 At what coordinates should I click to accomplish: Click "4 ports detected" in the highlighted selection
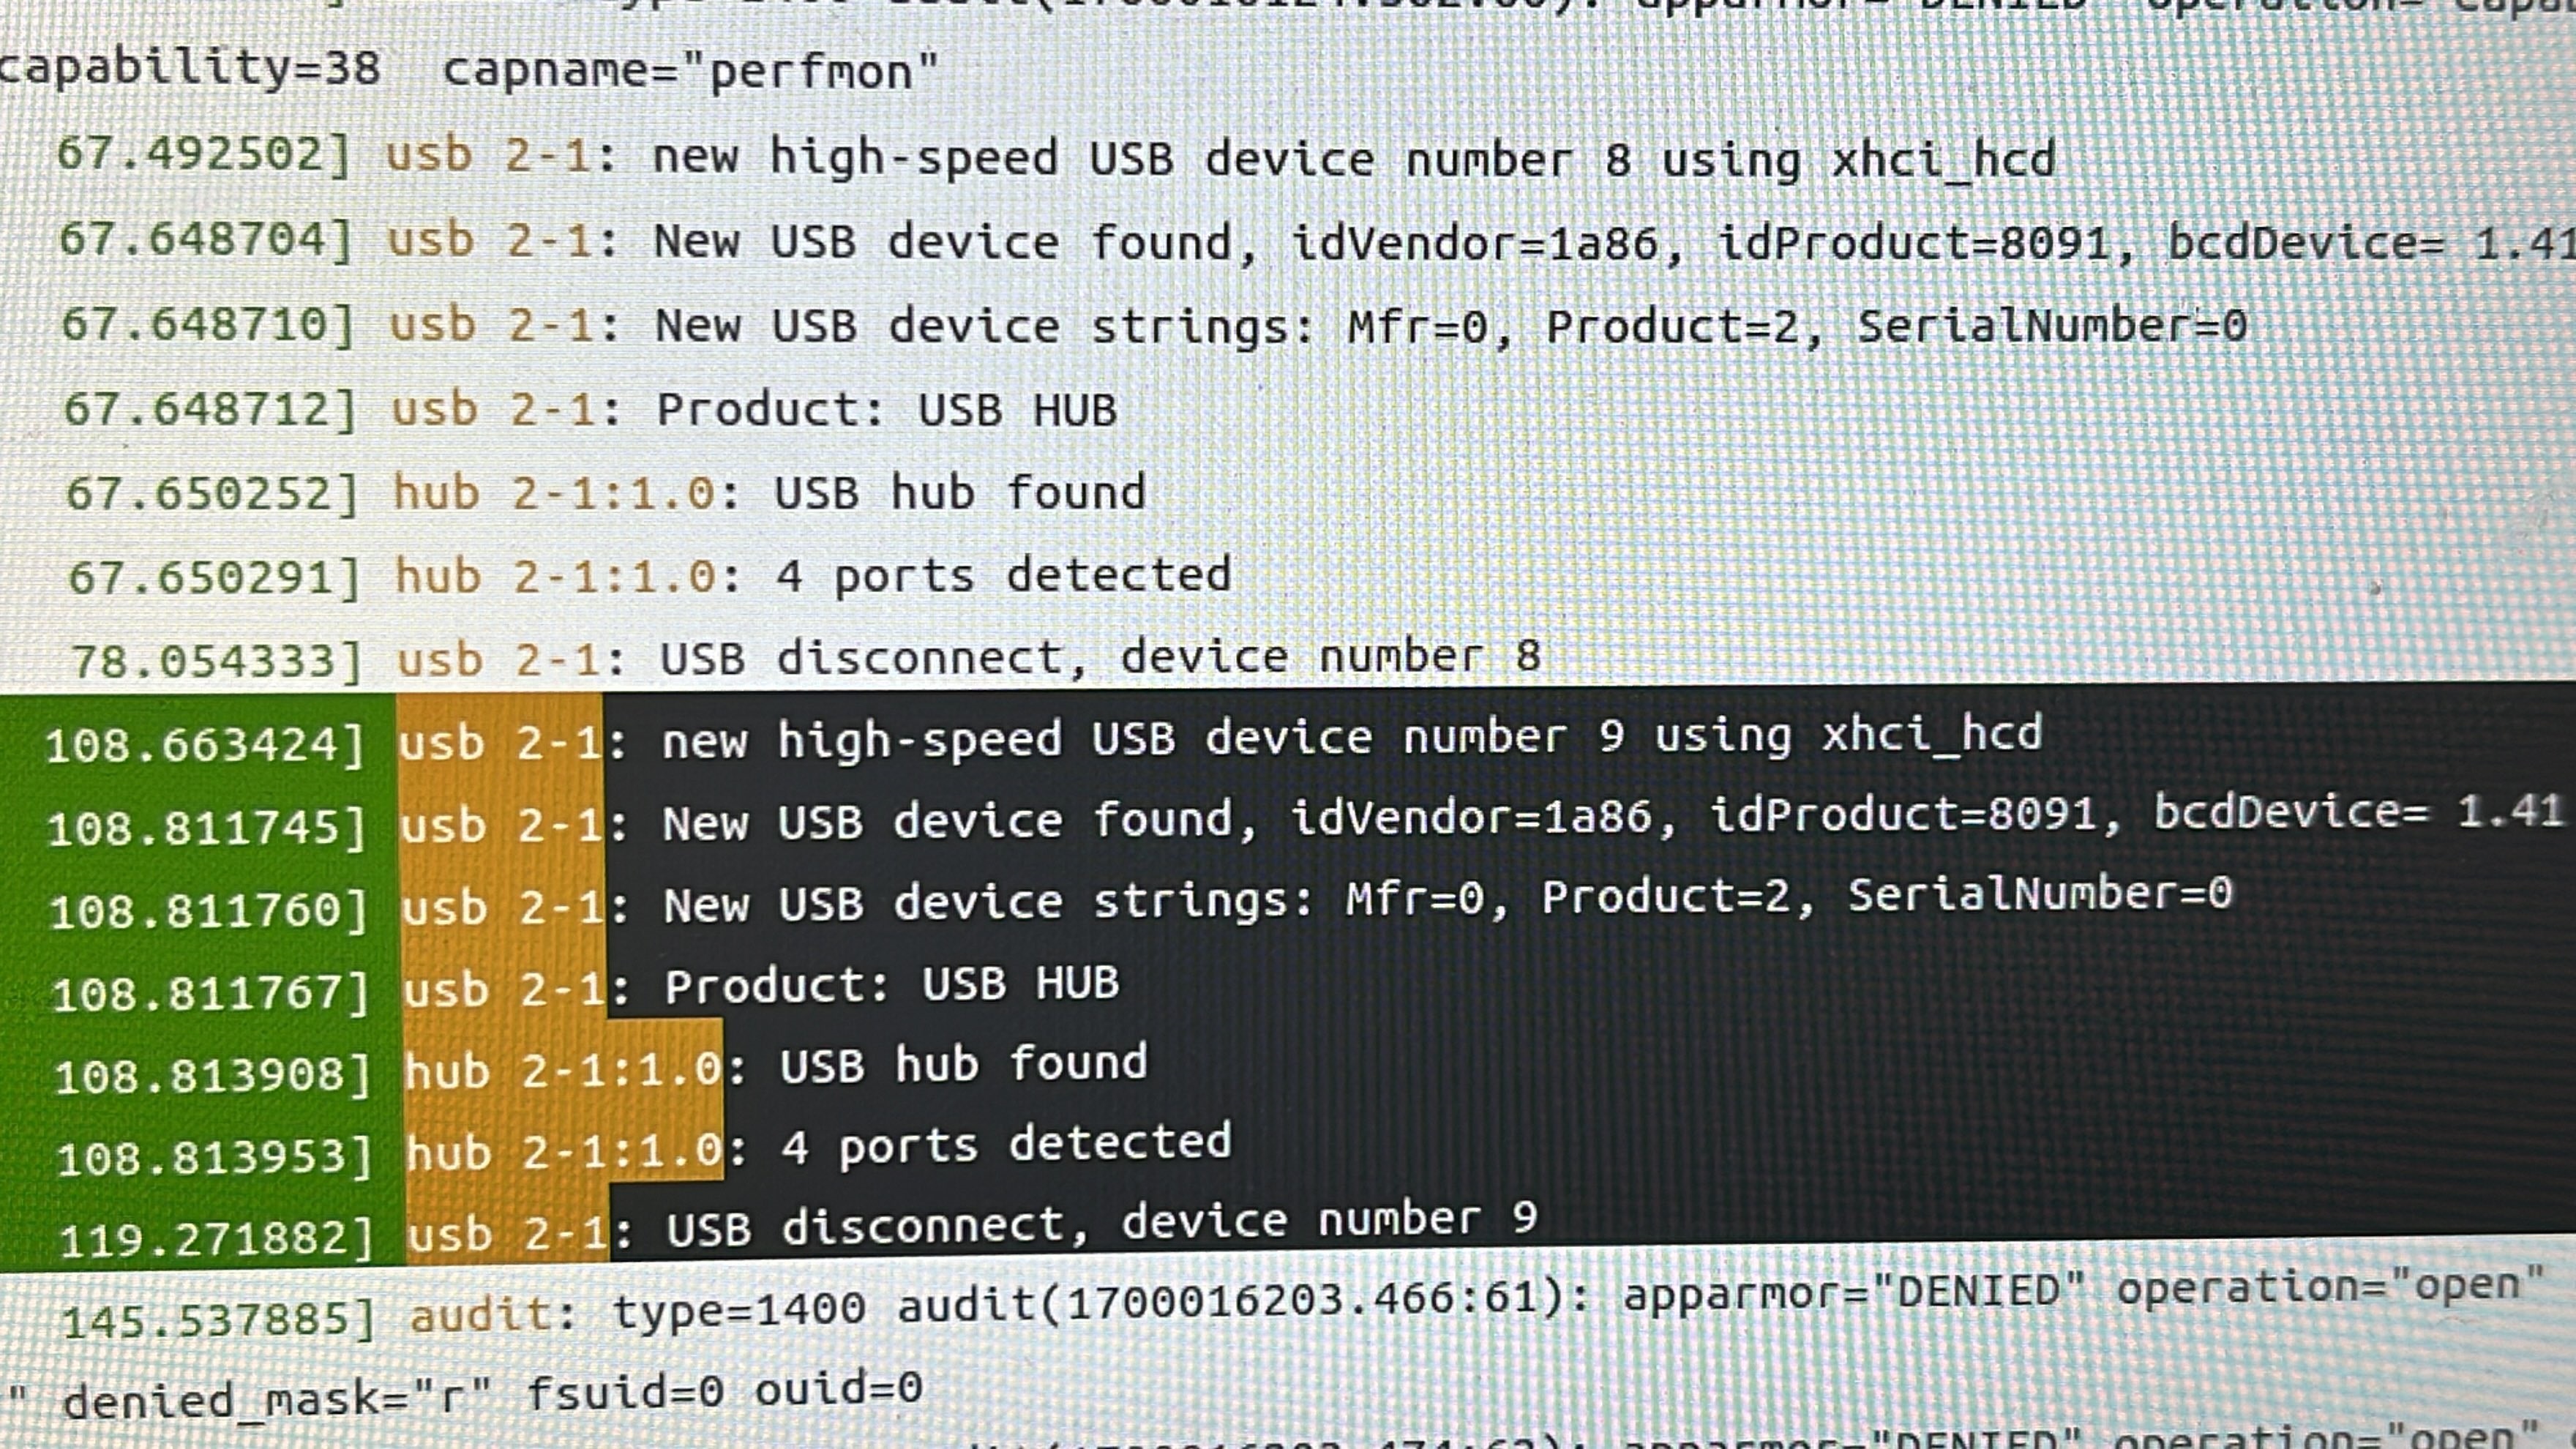tap(1005, 1144)
